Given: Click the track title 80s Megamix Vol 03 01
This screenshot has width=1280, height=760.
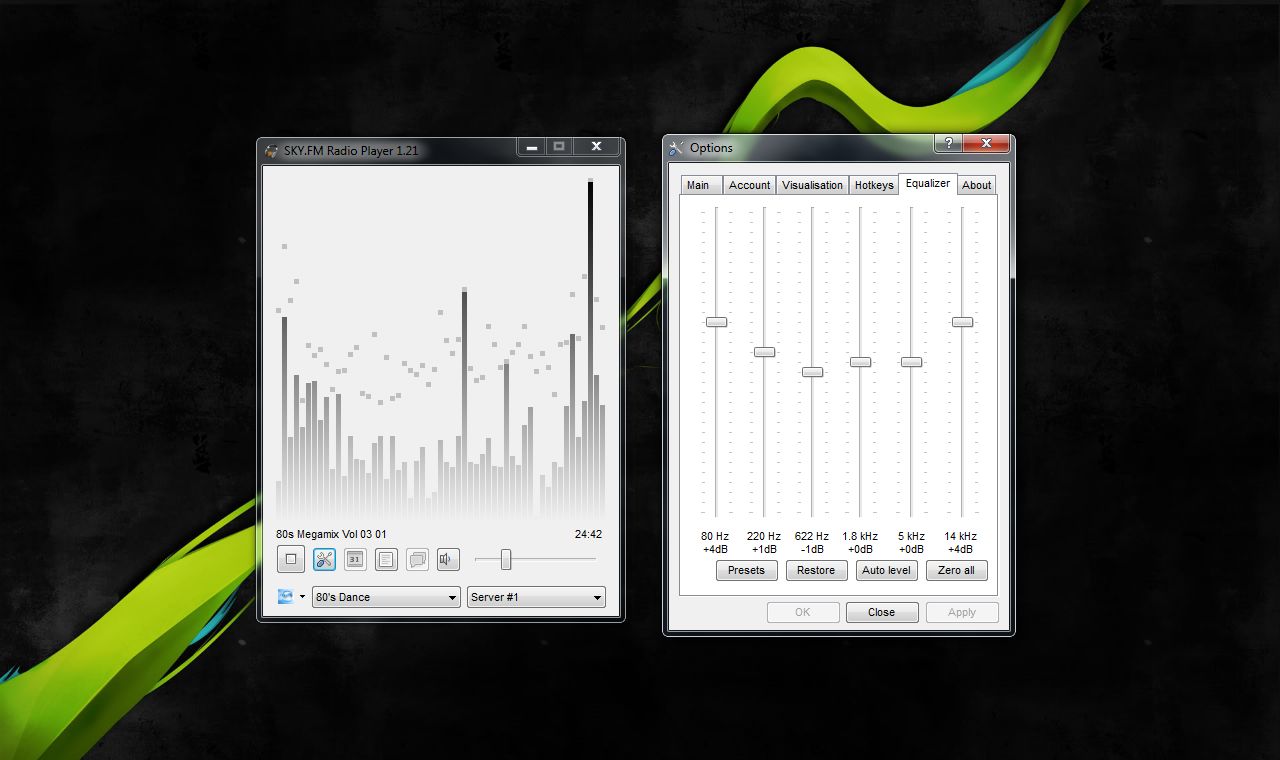Looking at the screenshot, I should (x=331, y=534).
